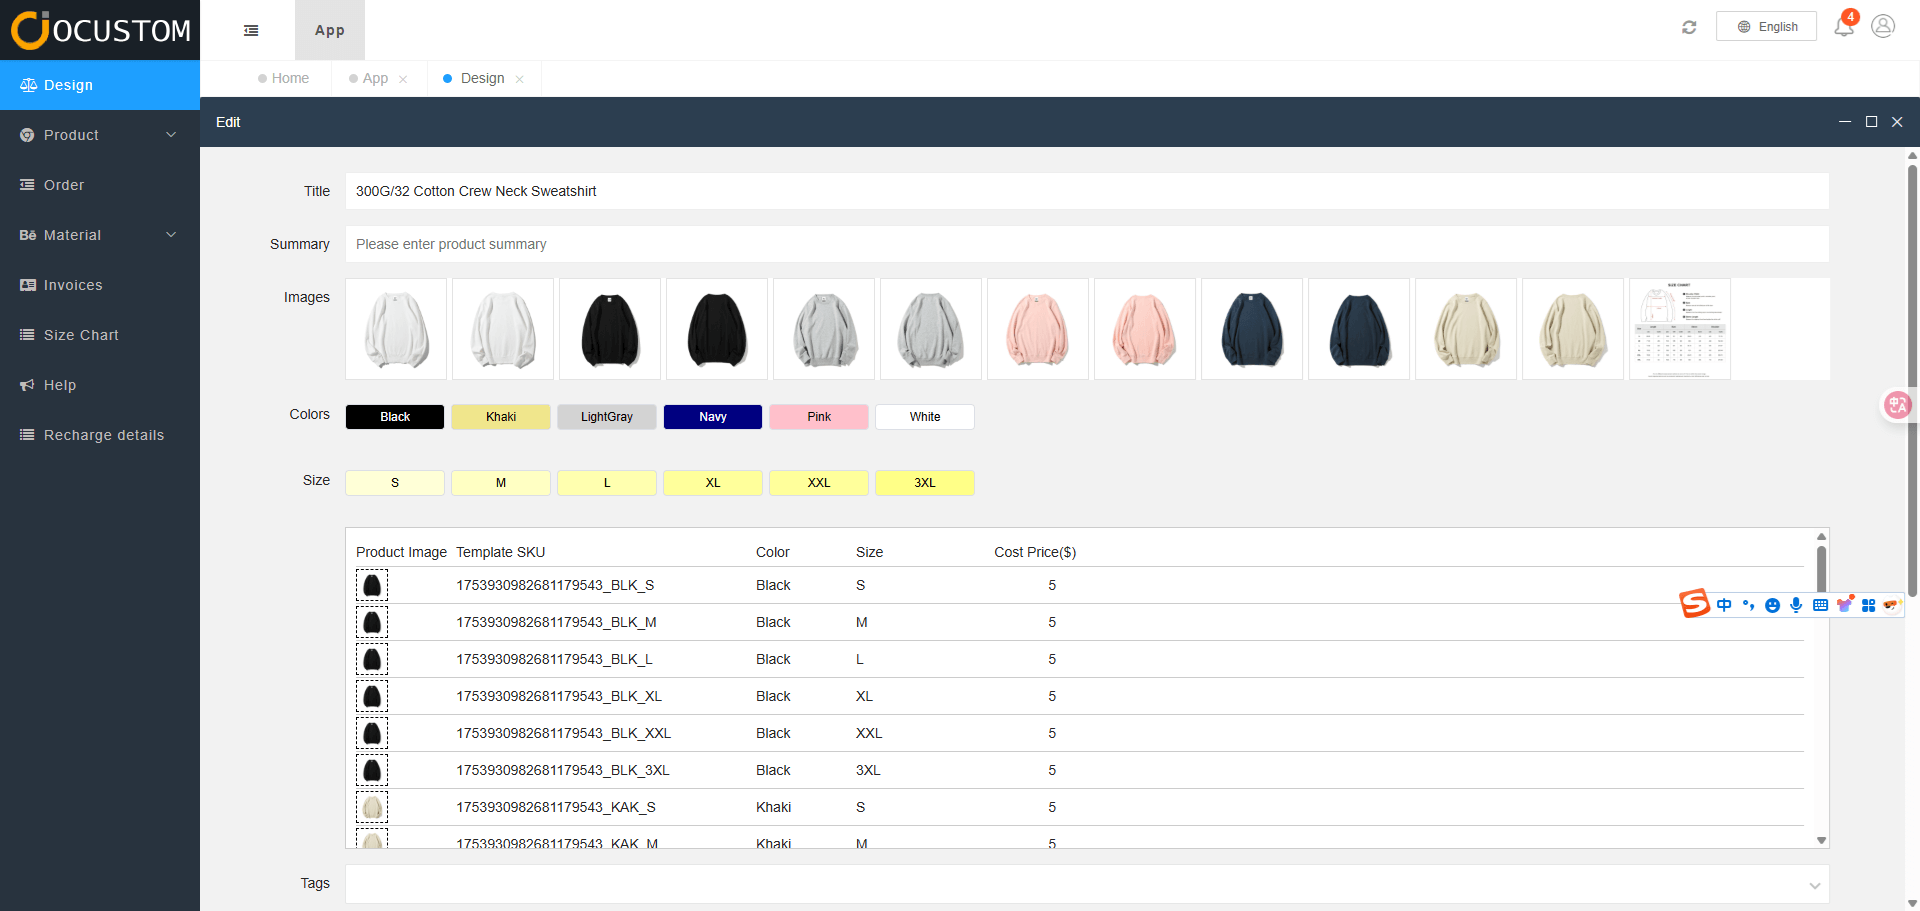Image resolution: width=1920 pixels, height=911 pixels.
Task: Toggle the XL size option
Action: coord(713,483)
